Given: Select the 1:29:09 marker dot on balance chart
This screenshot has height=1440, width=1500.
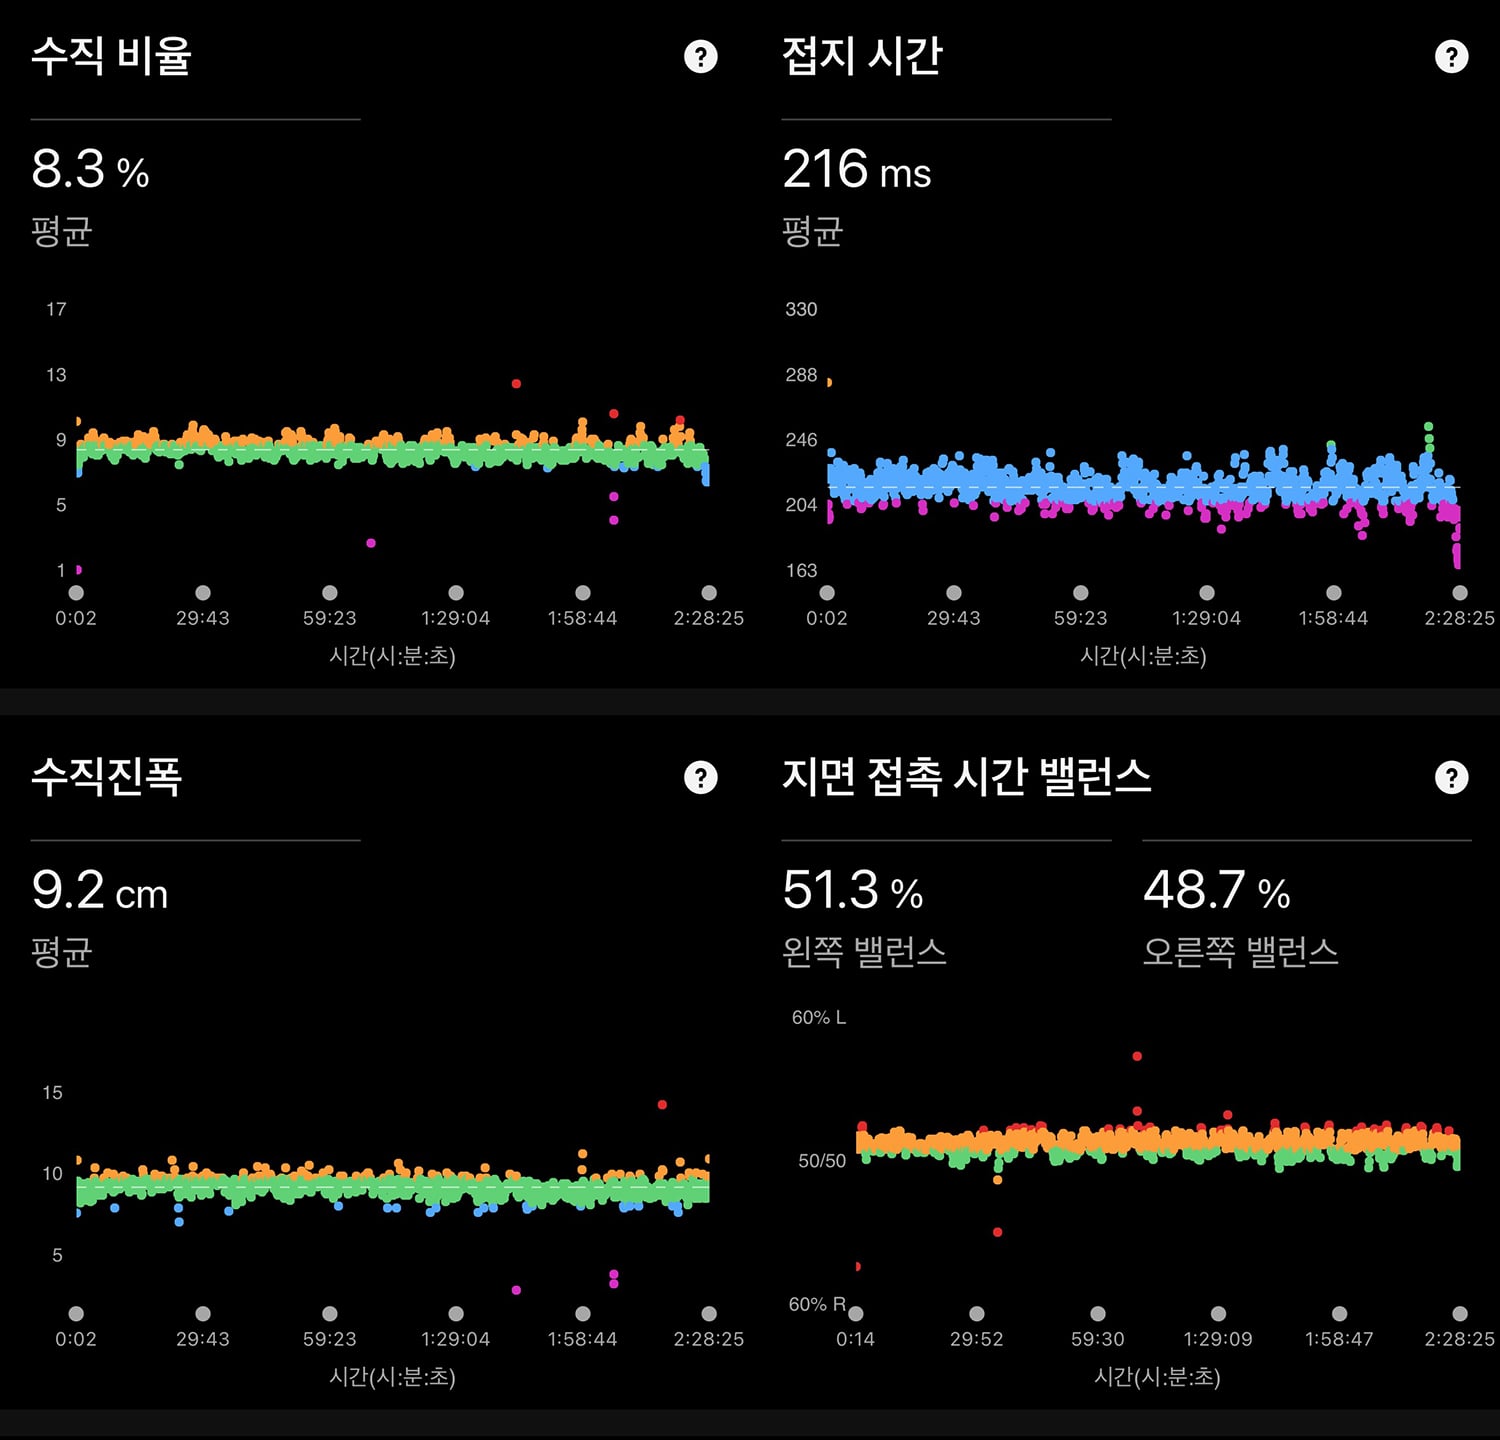Looking at the screenshot, I should click(x=1218, y=1314).
